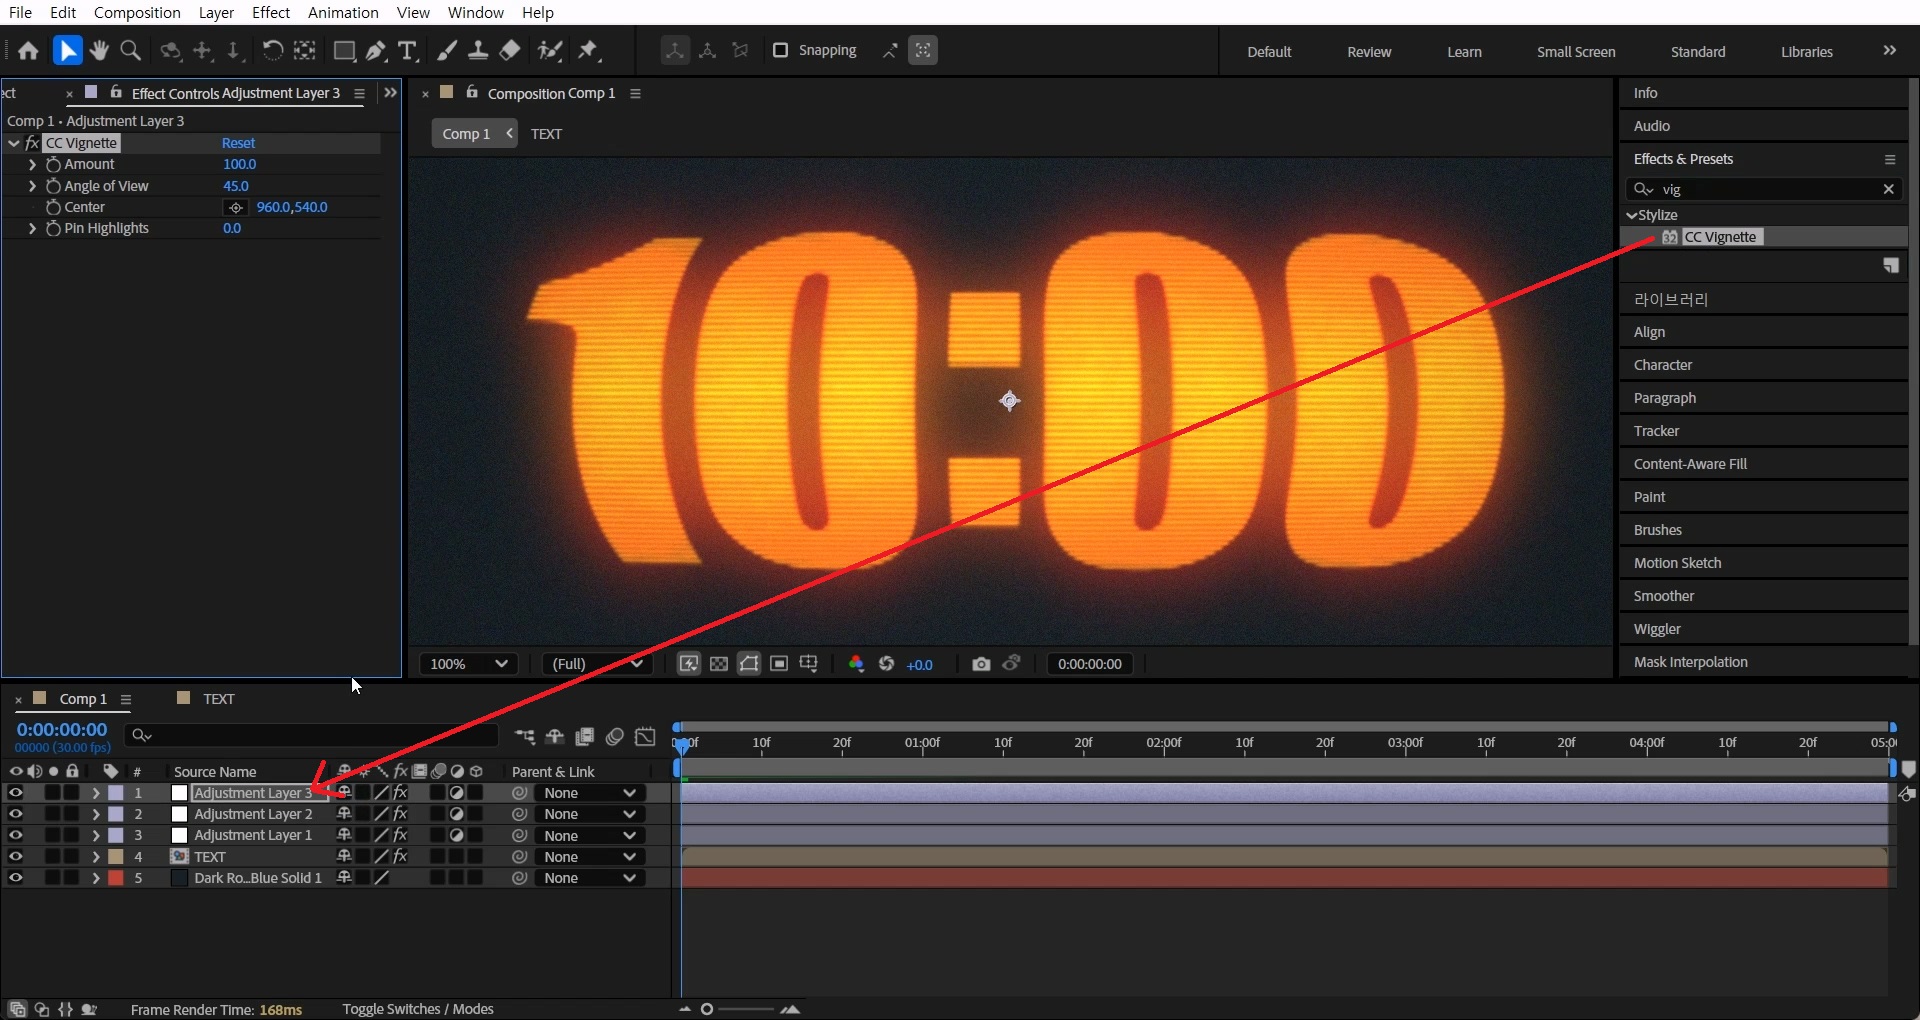Toggle Amount stopwatch in Effect Controls
This screenshot has height=1020, width=1920.
[x=53, y=164]
